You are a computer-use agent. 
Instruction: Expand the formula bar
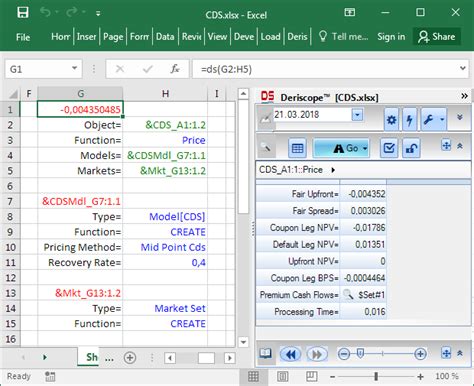point(462,68)
